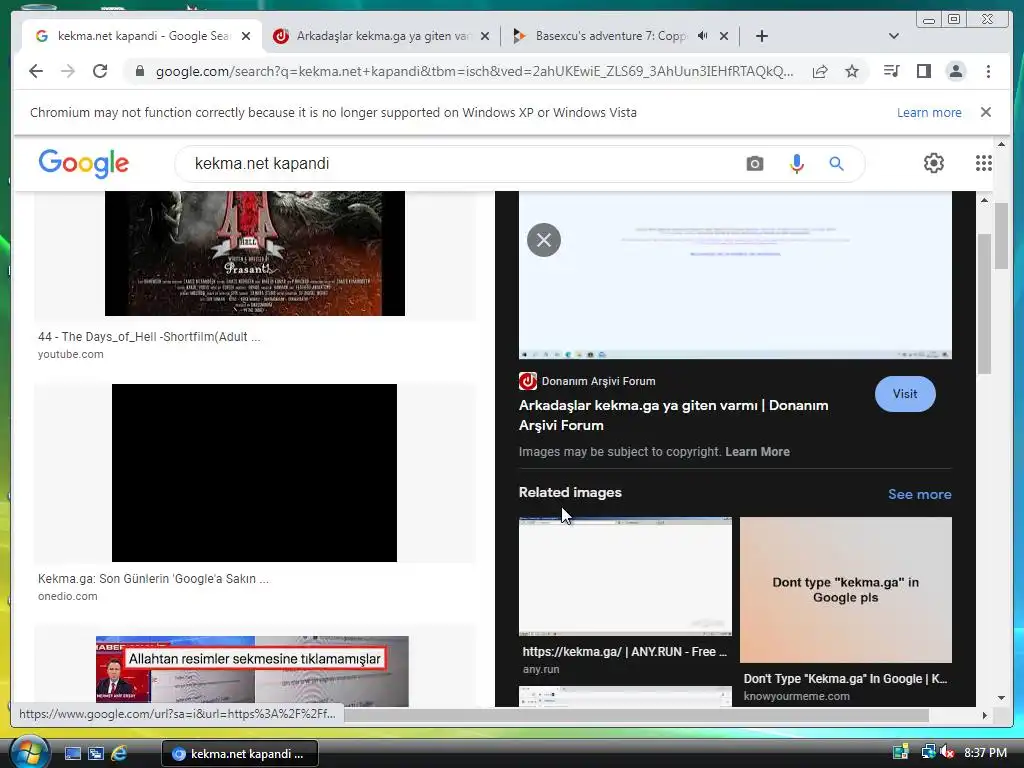Toggle the side panel icon
Screen dimensions: 1024x768
[x=923, y=71]
